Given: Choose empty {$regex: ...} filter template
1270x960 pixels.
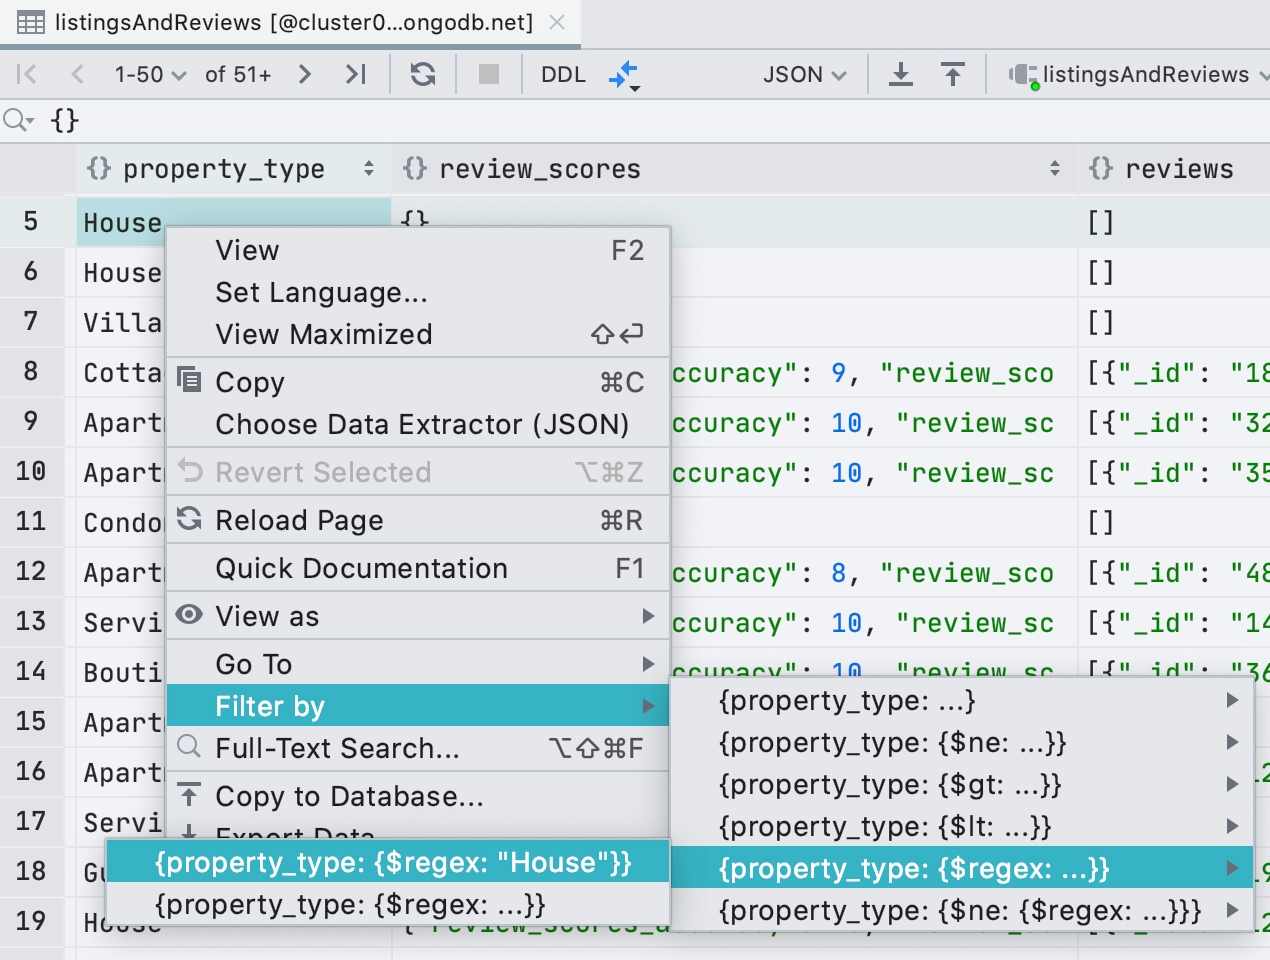Looking at the screenshot, I should (x=388, y=905).
